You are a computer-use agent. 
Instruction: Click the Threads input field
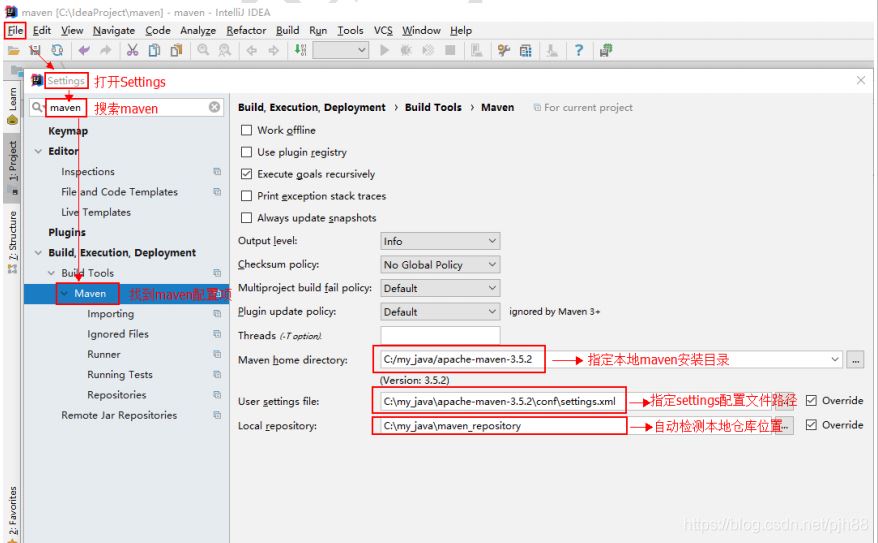440,335
